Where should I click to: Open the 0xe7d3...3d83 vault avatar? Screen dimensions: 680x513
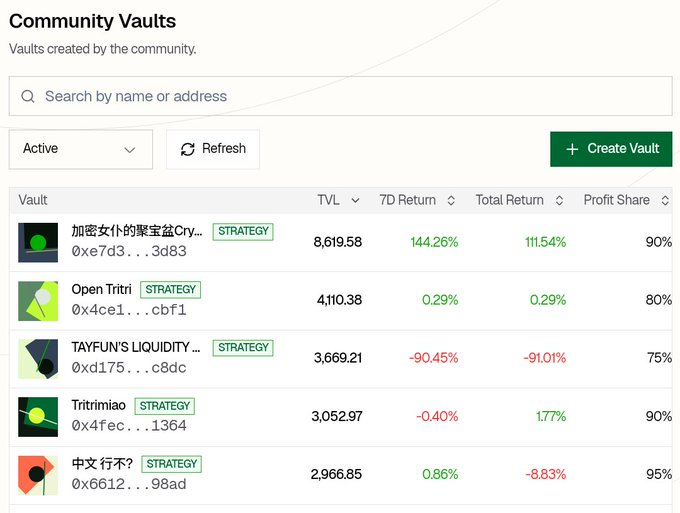pos(38,242)
